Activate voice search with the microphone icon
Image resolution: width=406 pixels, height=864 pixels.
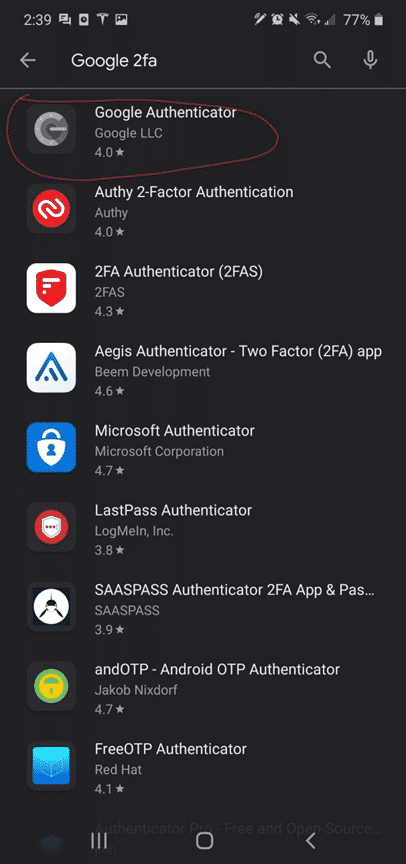pos(370,60)
